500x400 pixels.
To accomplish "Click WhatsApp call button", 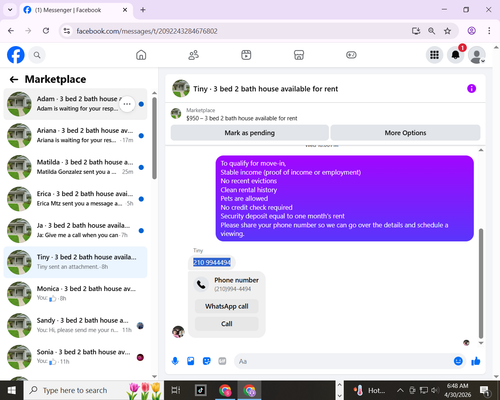I will pyautogui.click(x=227, y=306).
